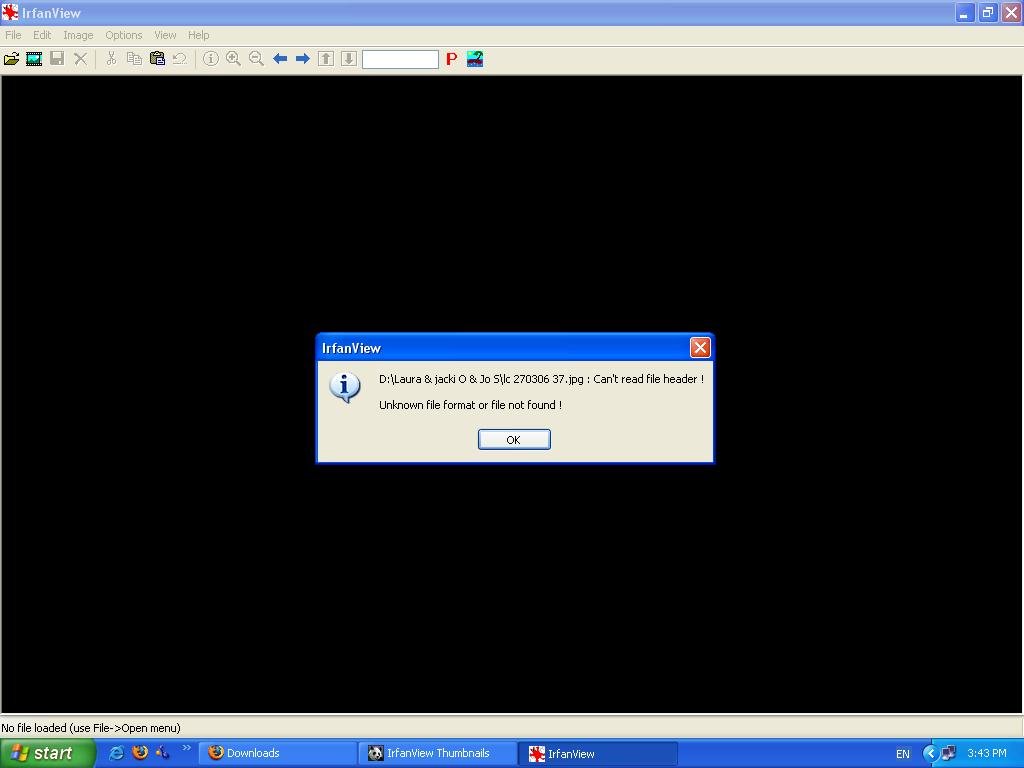Open the slideshow filmstrip icon
The image size is (1024, 768).
click(x=34, y=59)
